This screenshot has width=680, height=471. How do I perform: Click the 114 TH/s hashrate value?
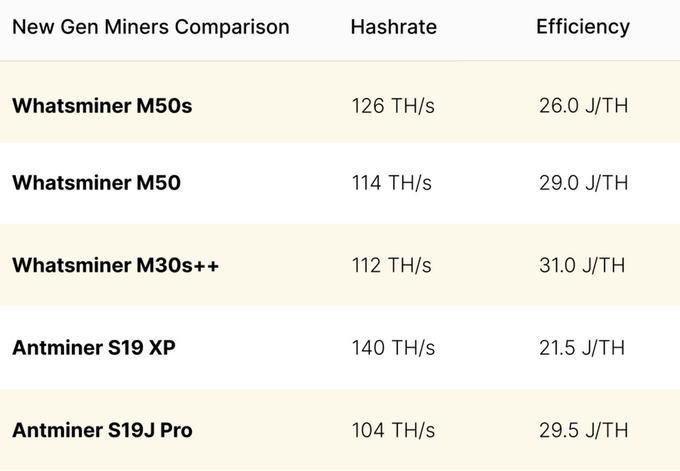point(392,183)
